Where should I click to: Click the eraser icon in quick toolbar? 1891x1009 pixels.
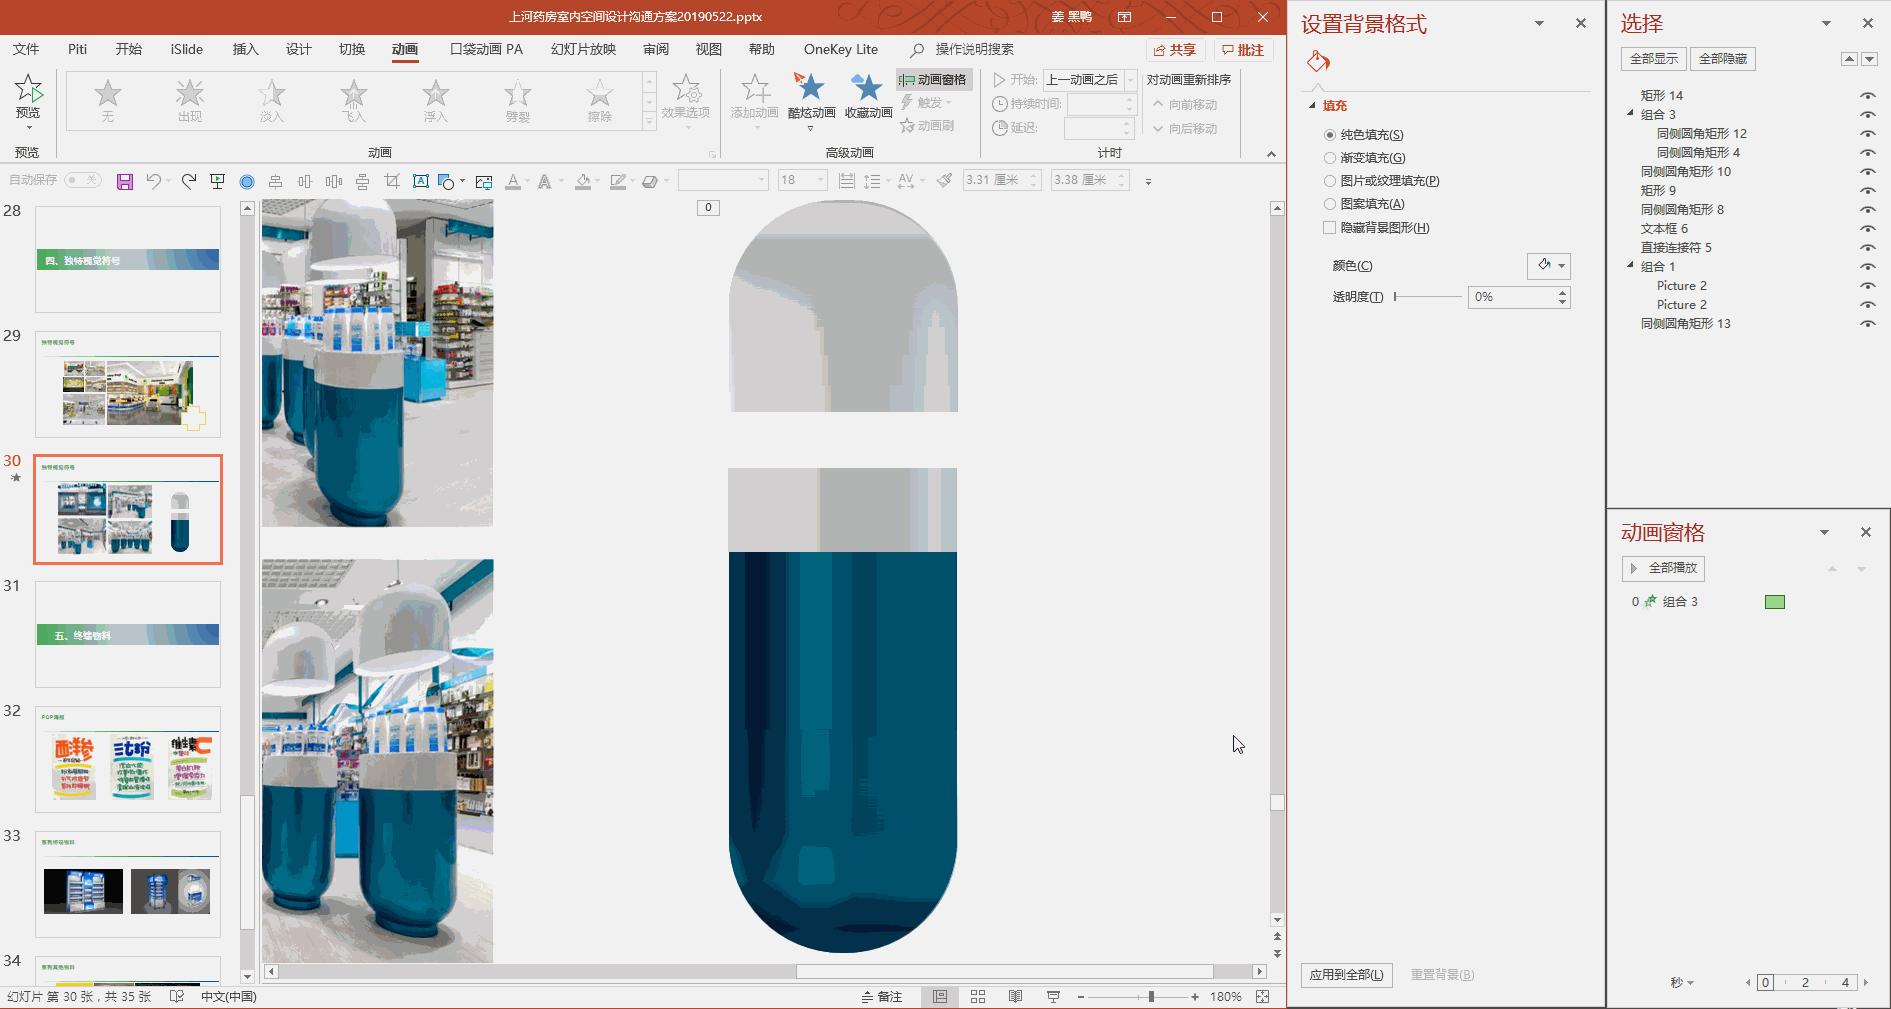[650, 181]
